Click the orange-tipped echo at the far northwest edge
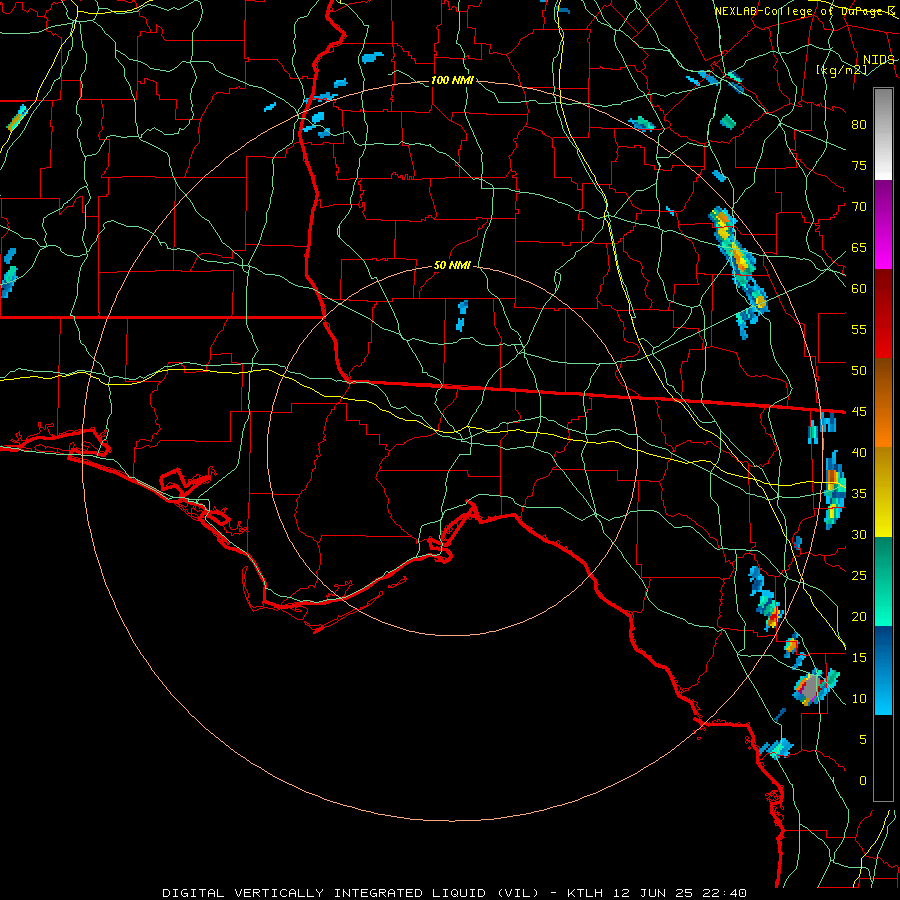The width and height of the screenshot is (900, 900). coord(17,118)
